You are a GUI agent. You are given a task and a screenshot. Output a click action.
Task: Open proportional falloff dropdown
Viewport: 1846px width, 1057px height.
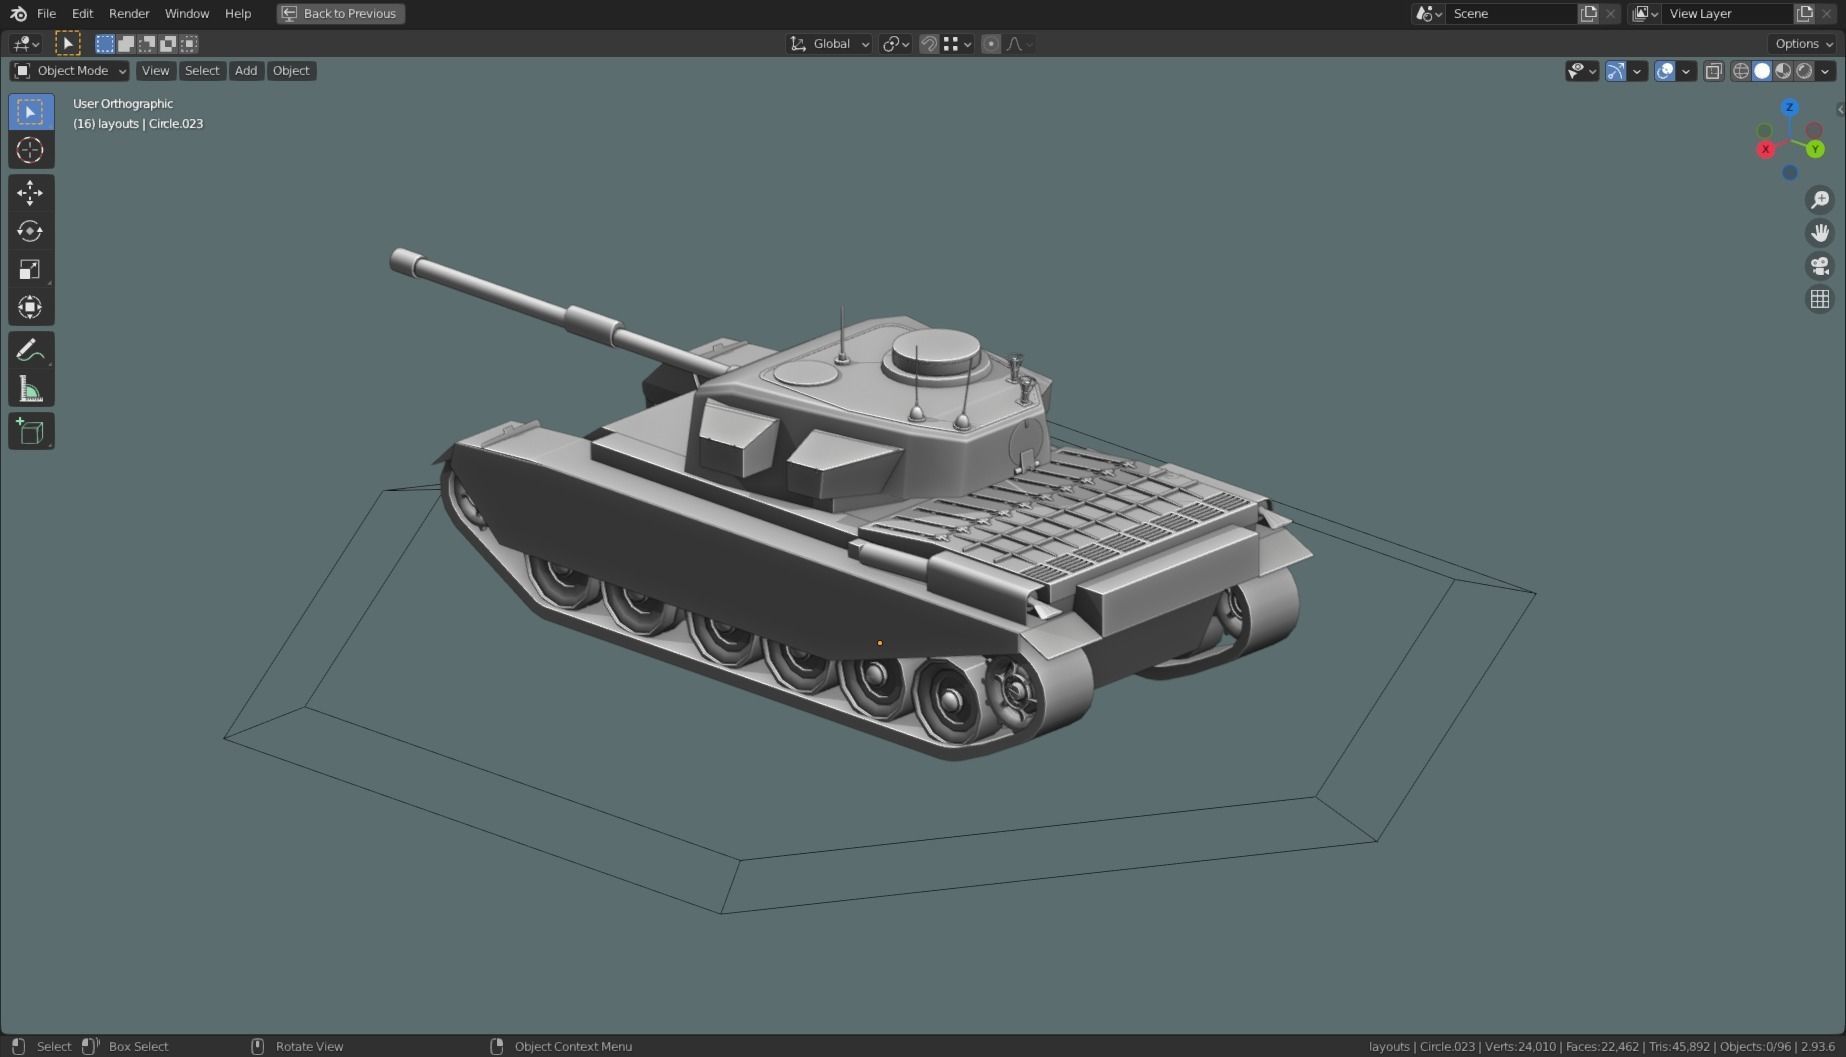pos(1019,43)
